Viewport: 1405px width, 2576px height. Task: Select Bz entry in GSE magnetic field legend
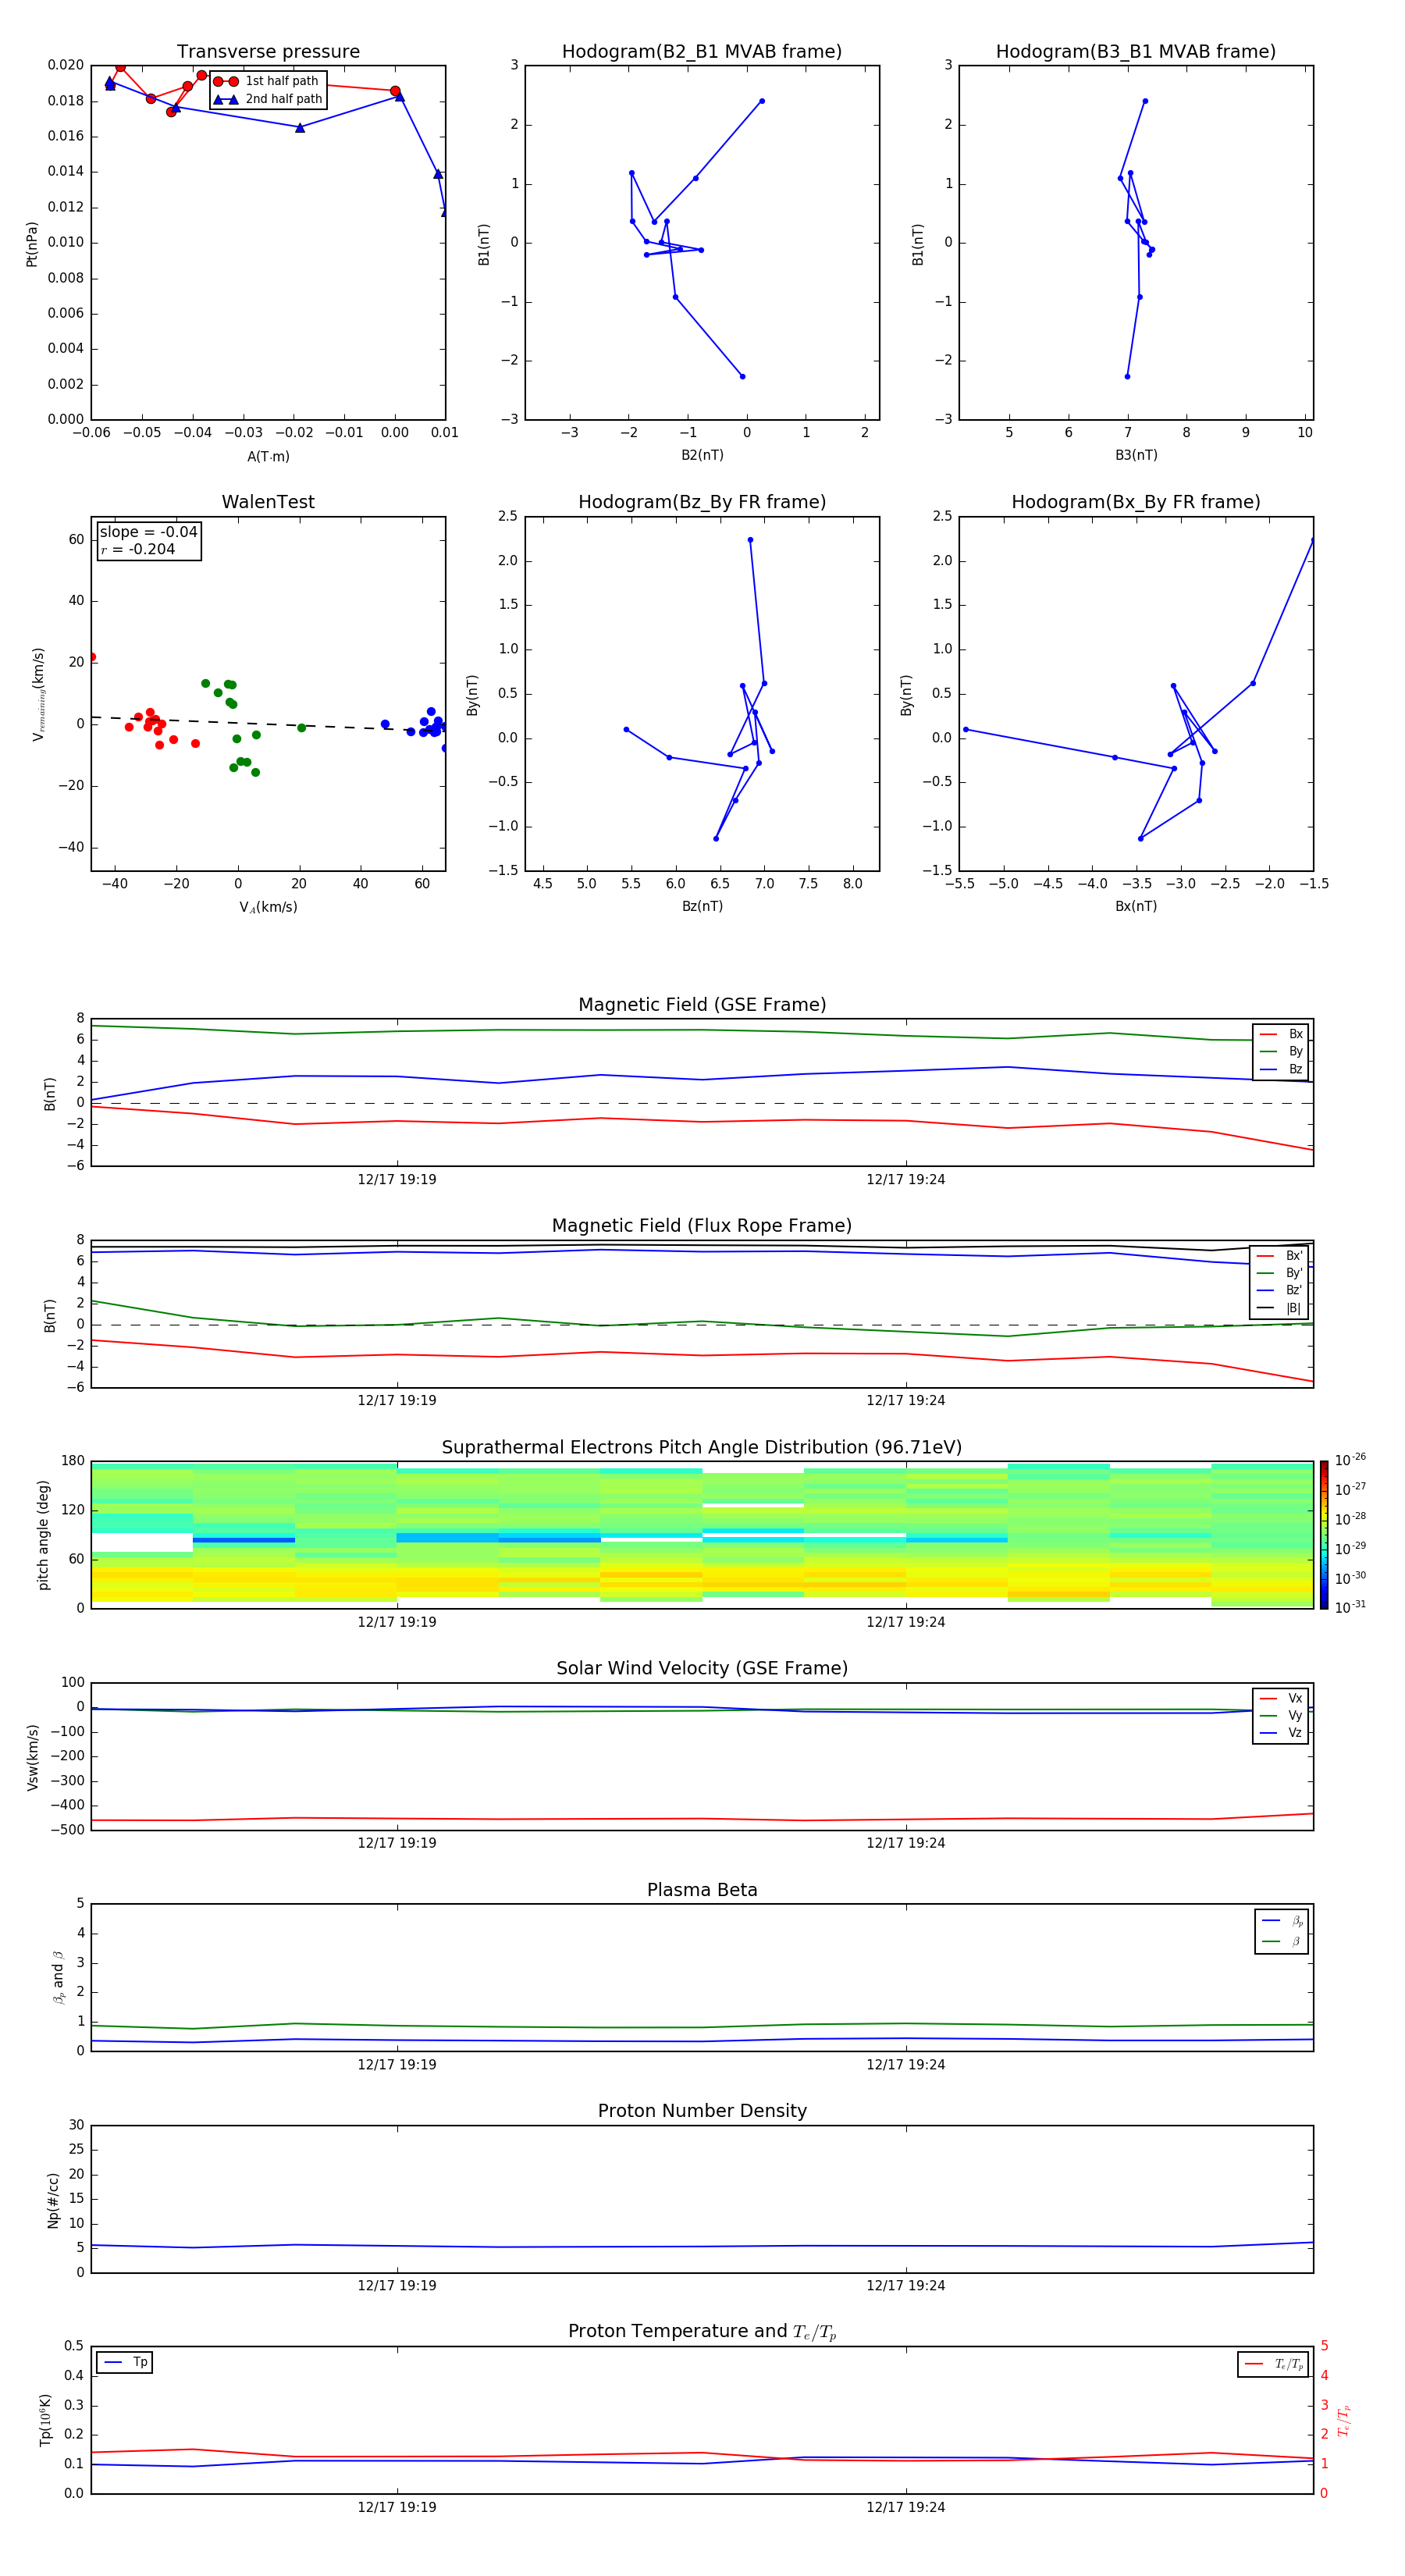point(1281,1069)
